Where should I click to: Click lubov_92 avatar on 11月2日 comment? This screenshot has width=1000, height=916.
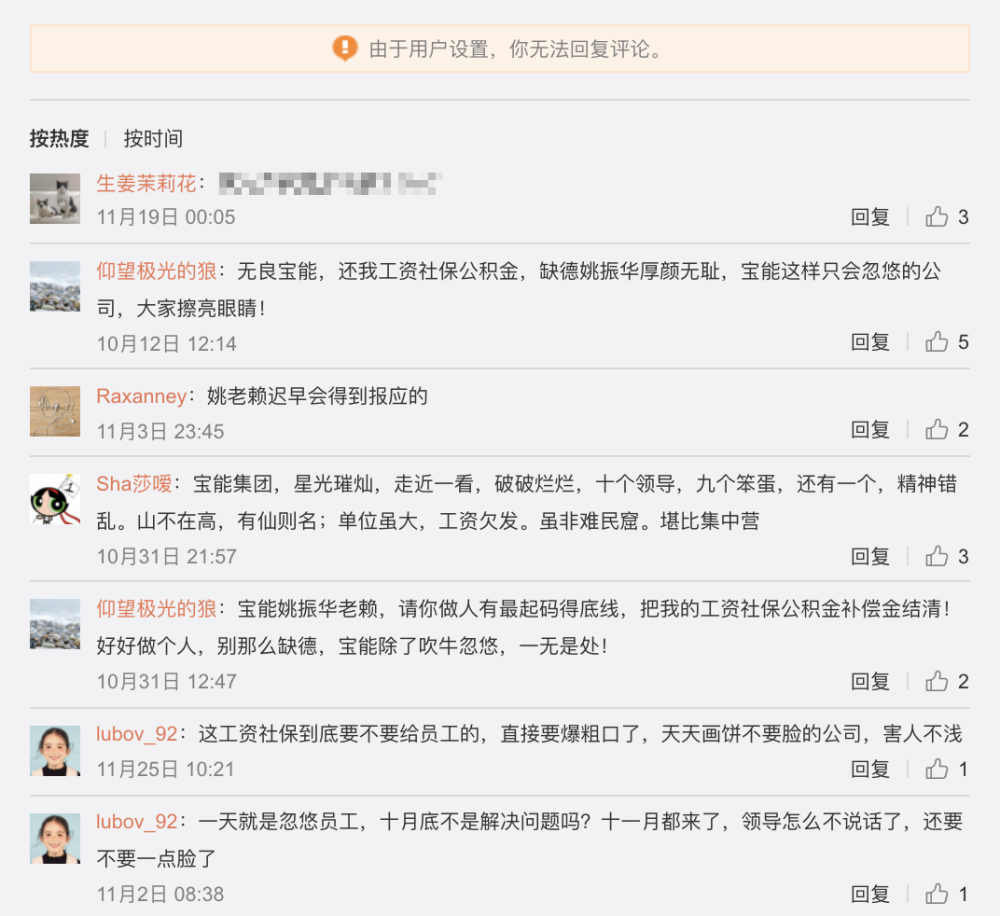point(55,838)
